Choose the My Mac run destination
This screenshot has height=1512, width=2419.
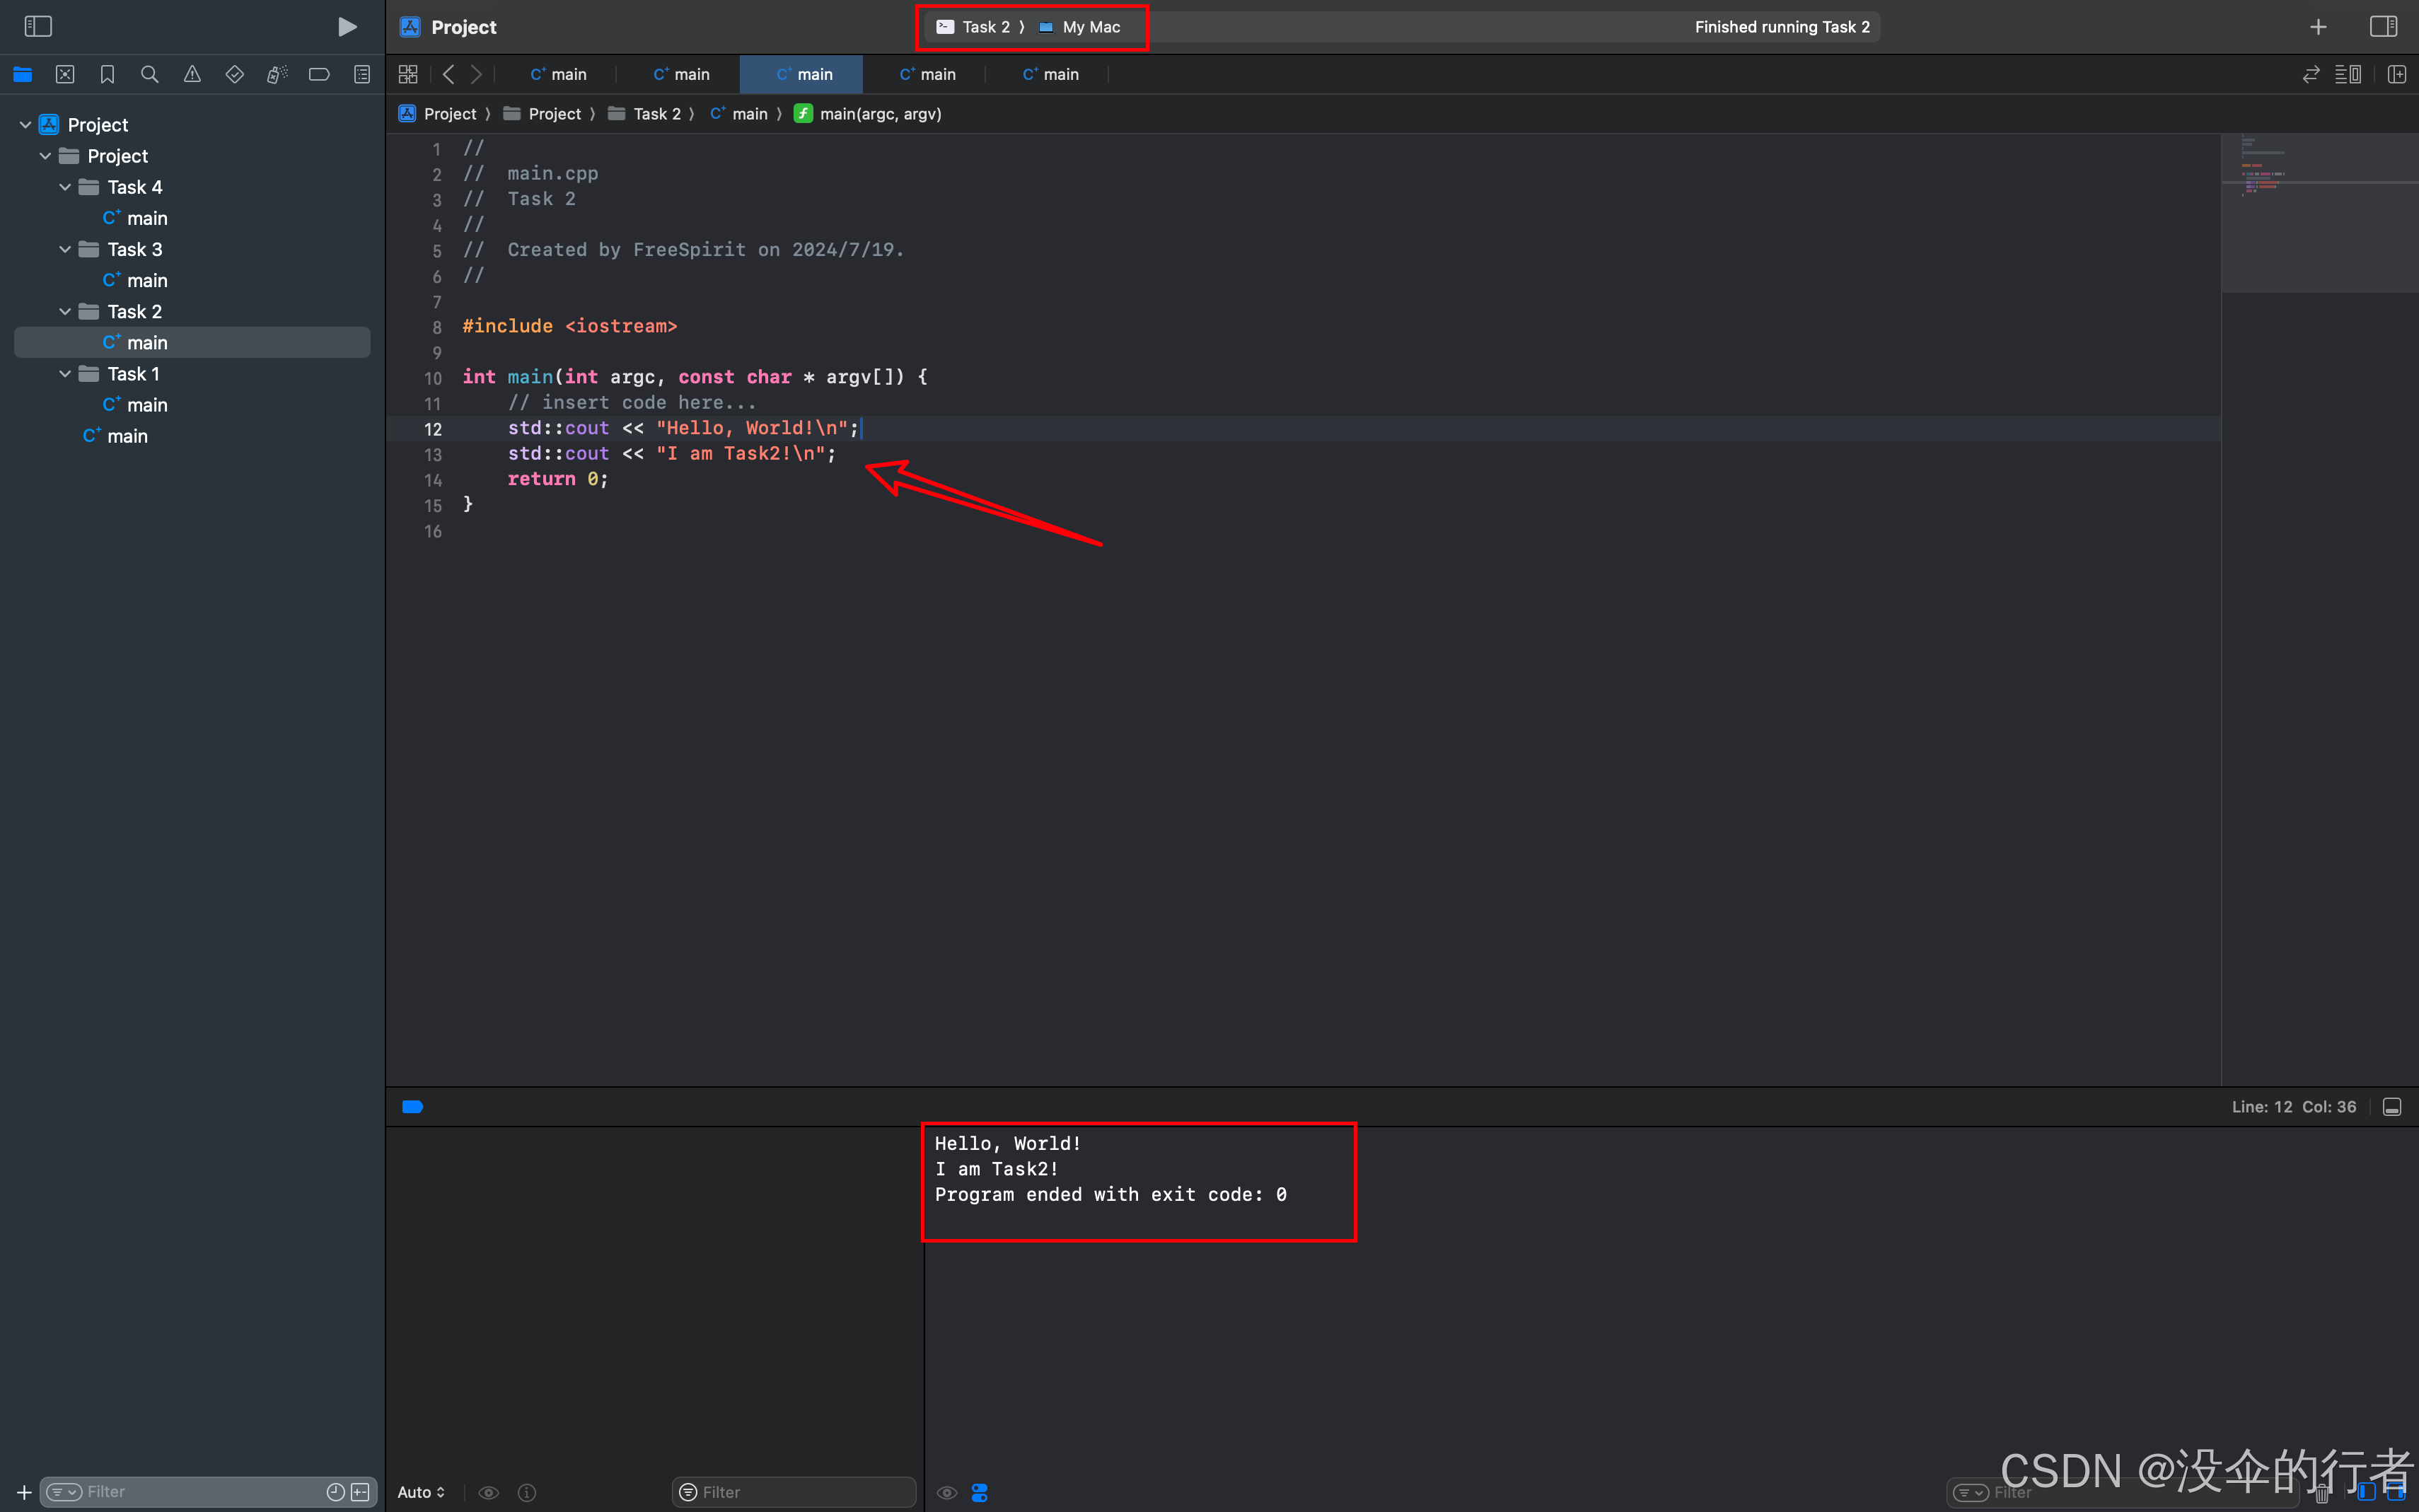coord(1080,27)
